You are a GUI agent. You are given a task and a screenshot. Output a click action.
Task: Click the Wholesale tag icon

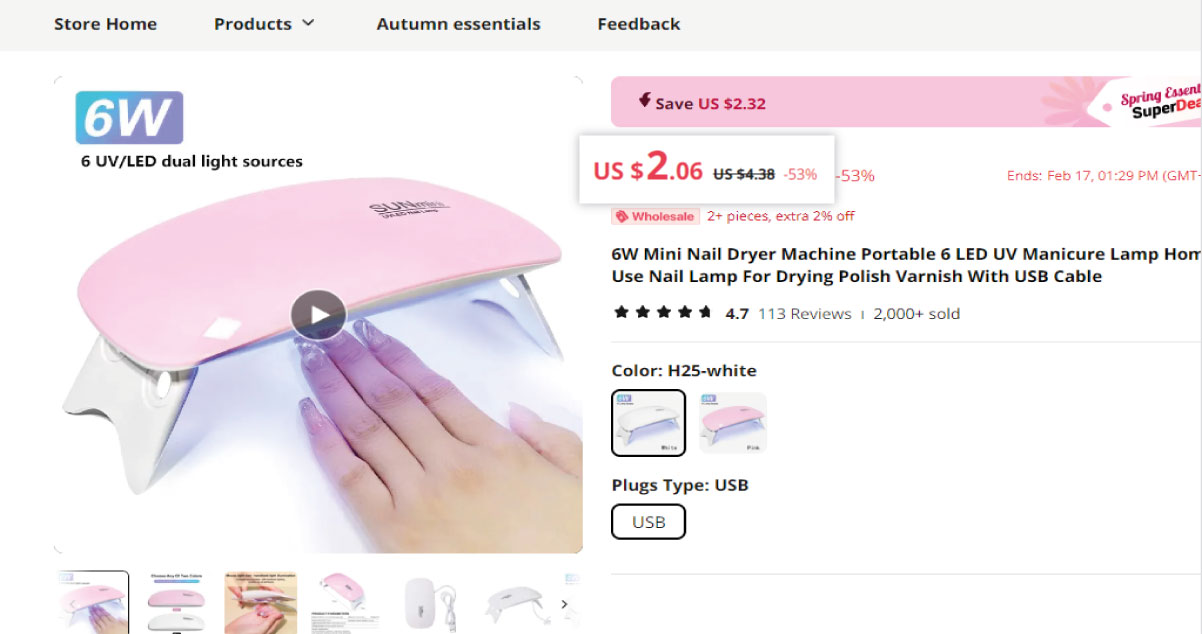click(621, 216)
